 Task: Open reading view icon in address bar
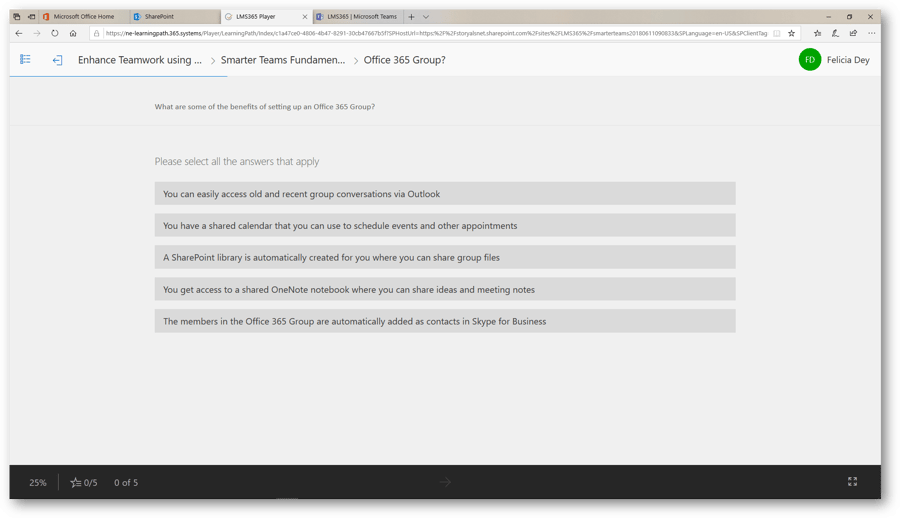tap(777, 33)
